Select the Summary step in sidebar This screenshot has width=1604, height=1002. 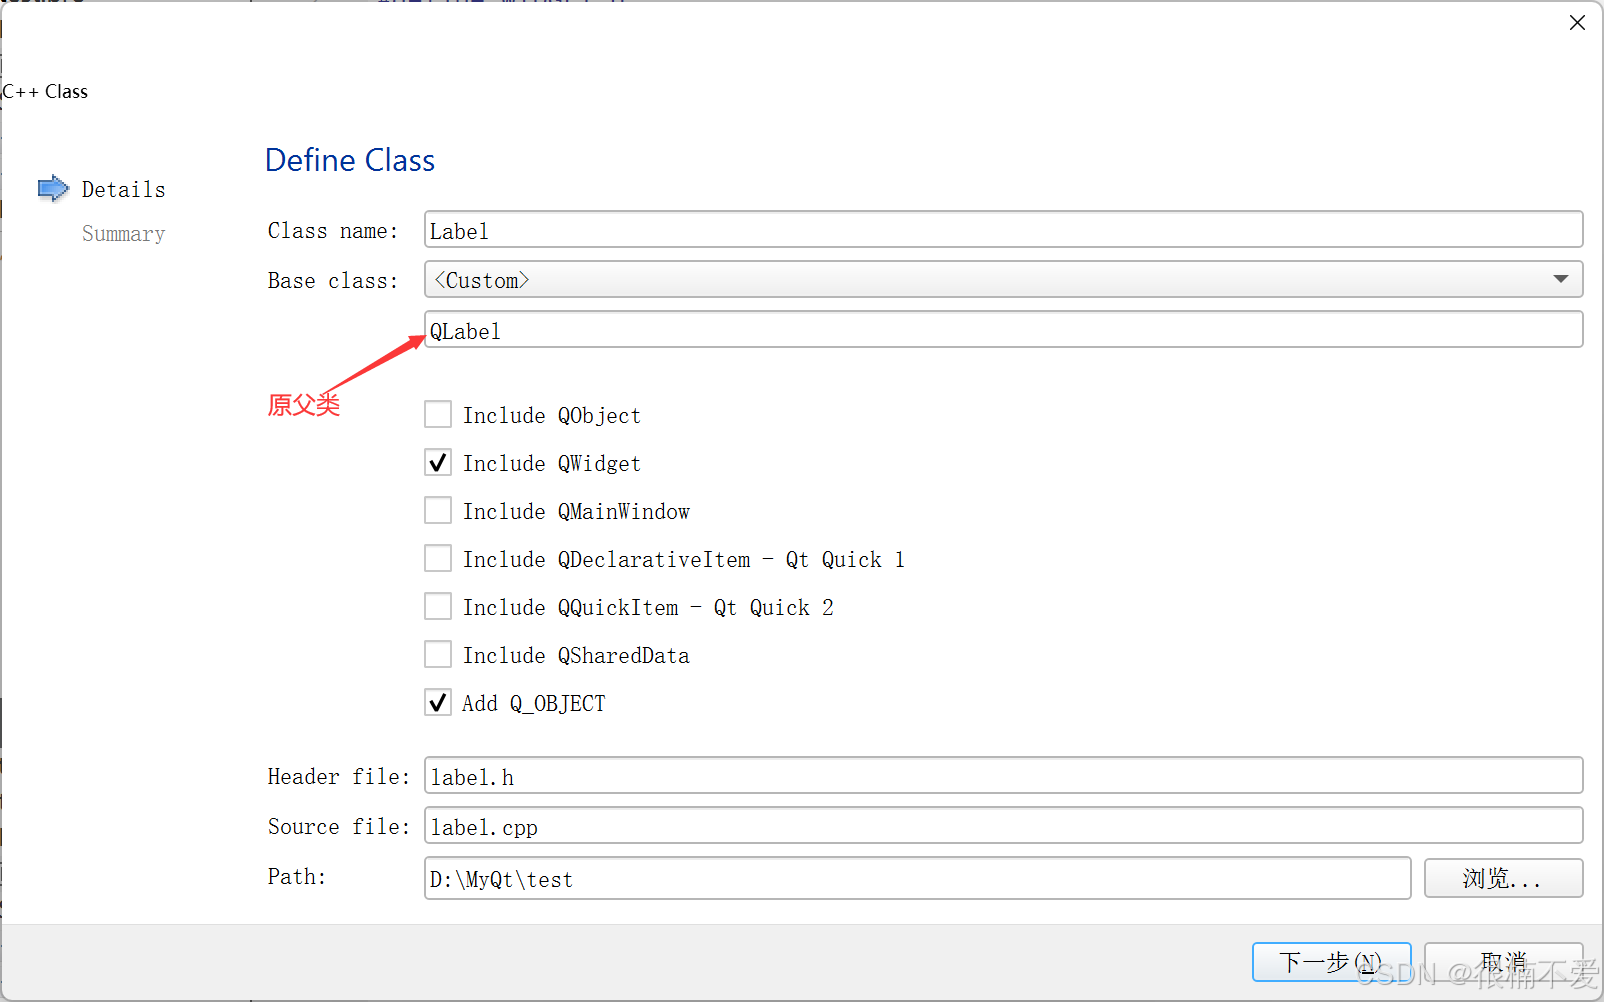[124, 233]
